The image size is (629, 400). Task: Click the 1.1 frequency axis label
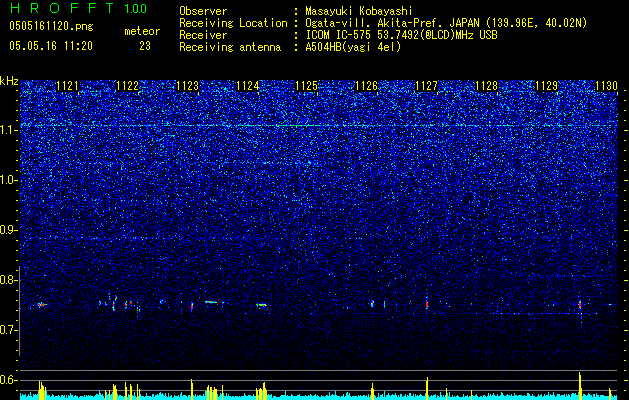tap(9, 130)
